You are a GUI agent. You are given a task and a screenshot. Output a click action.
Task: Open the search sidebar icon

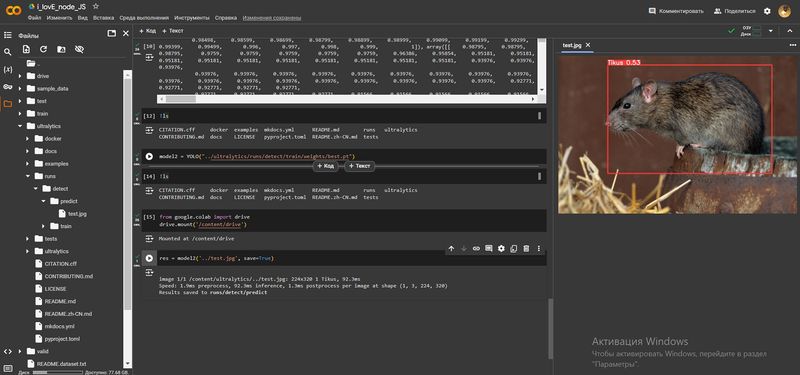click(x=8, y=52)
